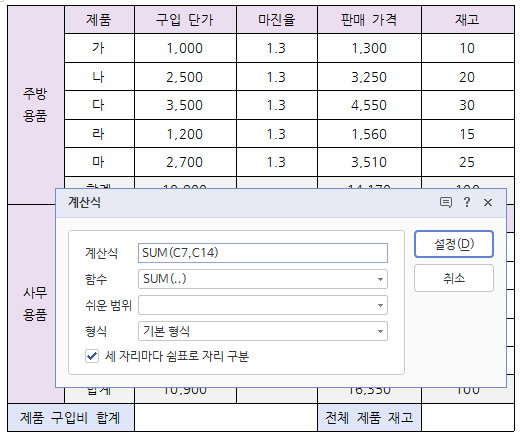Screen dimensions: 520x438
Task: Click the stock cell showing 15
Action: click(x=468, y=134)
